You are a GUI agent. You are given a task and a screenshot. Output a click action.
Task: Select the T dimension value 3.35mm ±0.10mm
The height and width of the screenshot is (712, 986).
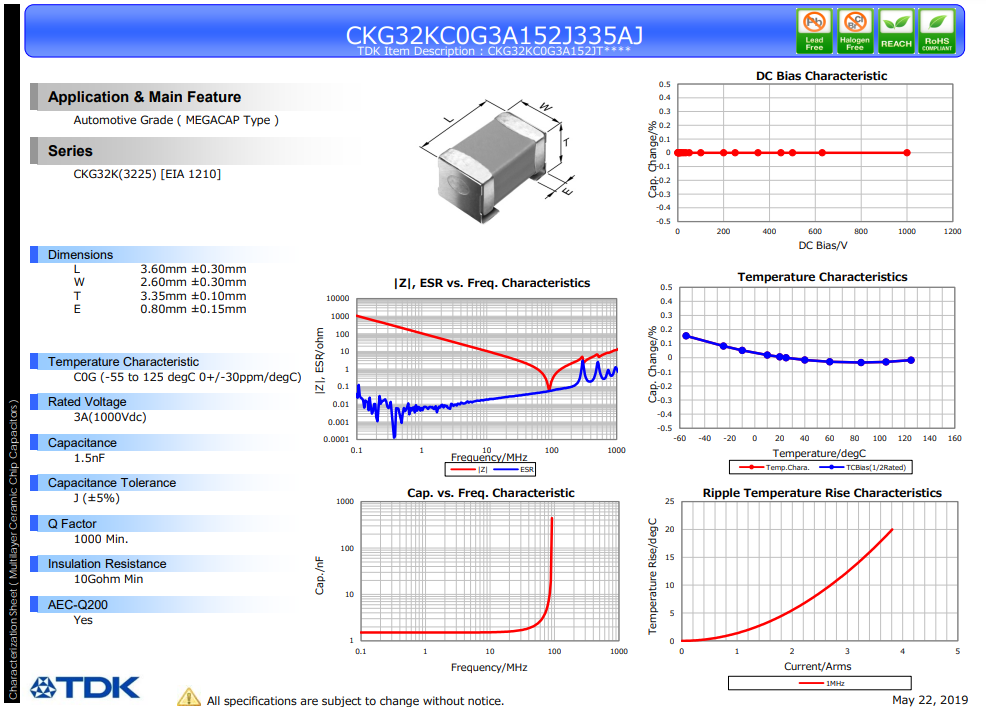193,296
